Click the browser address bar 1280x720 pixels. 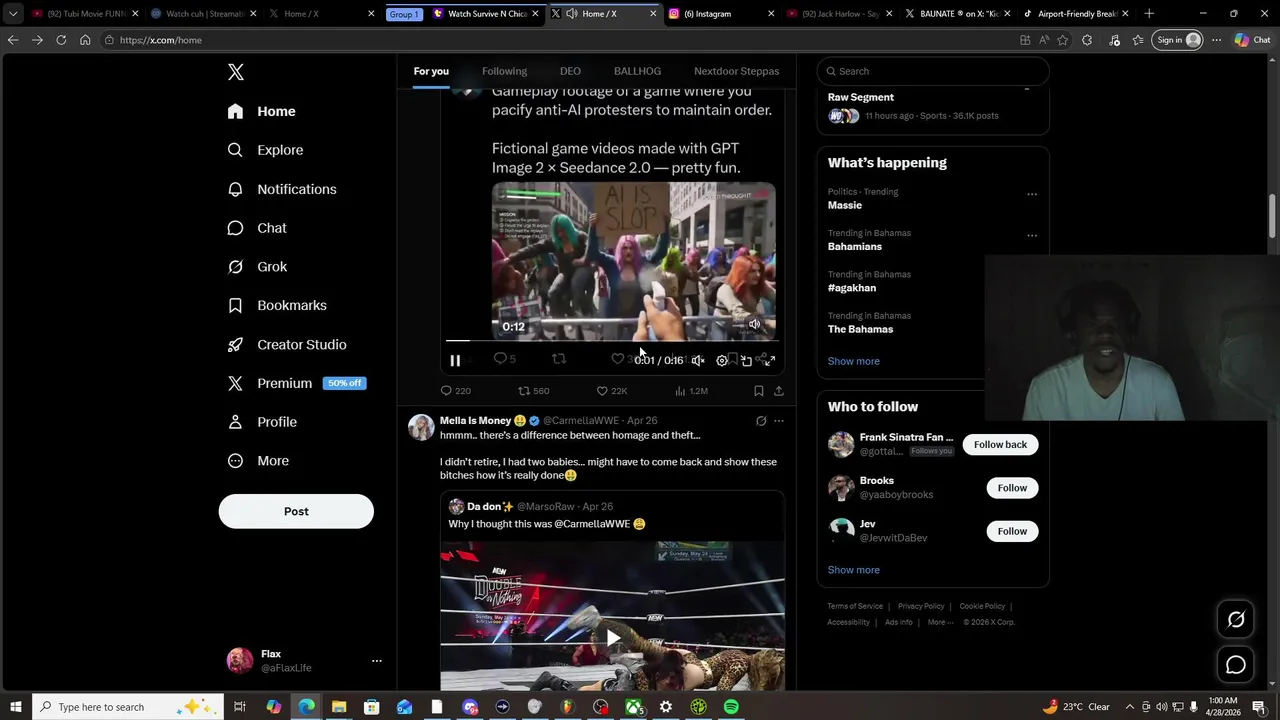click(x=560, y=40)
